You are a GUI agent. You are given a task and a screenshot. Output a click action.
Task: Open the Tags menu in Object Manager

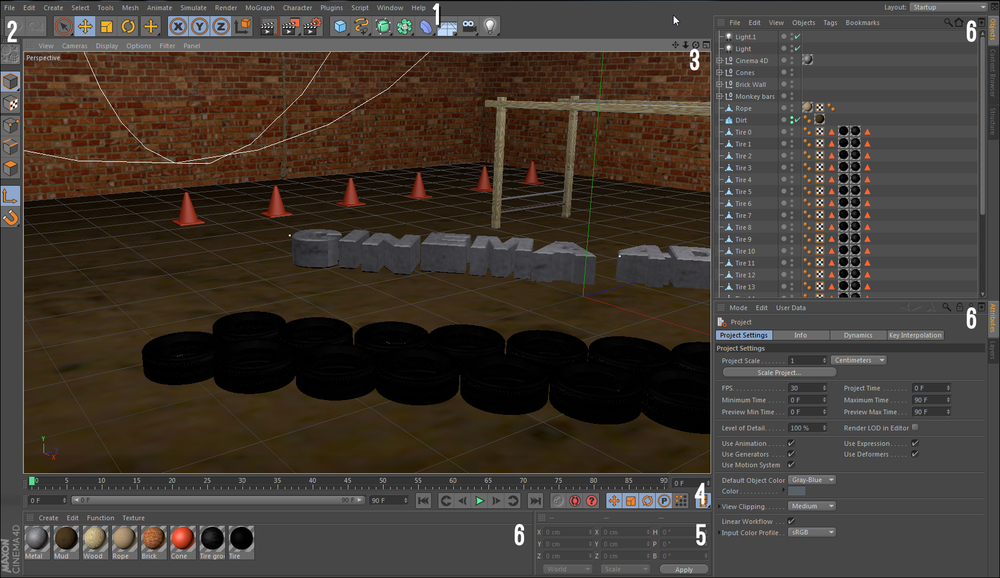[830, 22]
